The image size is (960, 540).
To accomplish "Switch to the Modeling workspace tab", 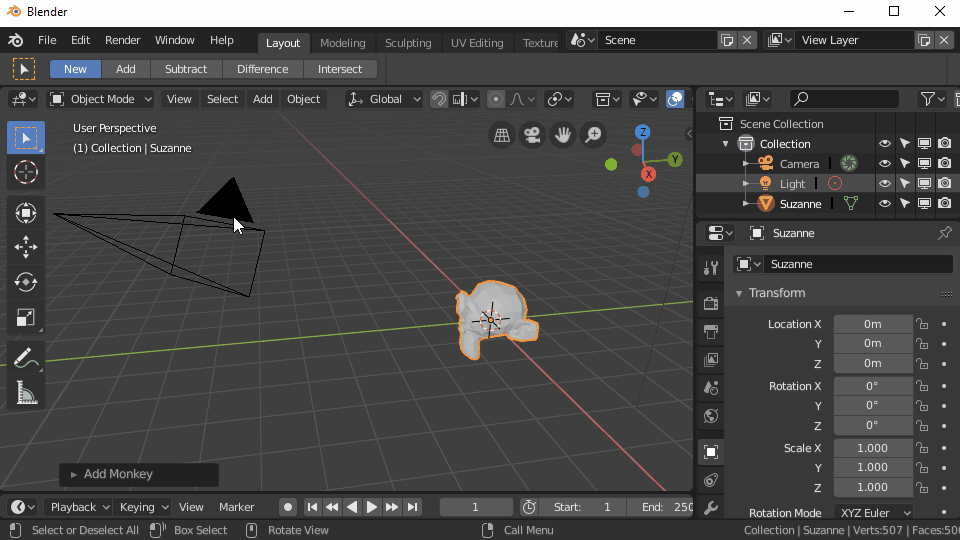I will [x=343, y=43].
